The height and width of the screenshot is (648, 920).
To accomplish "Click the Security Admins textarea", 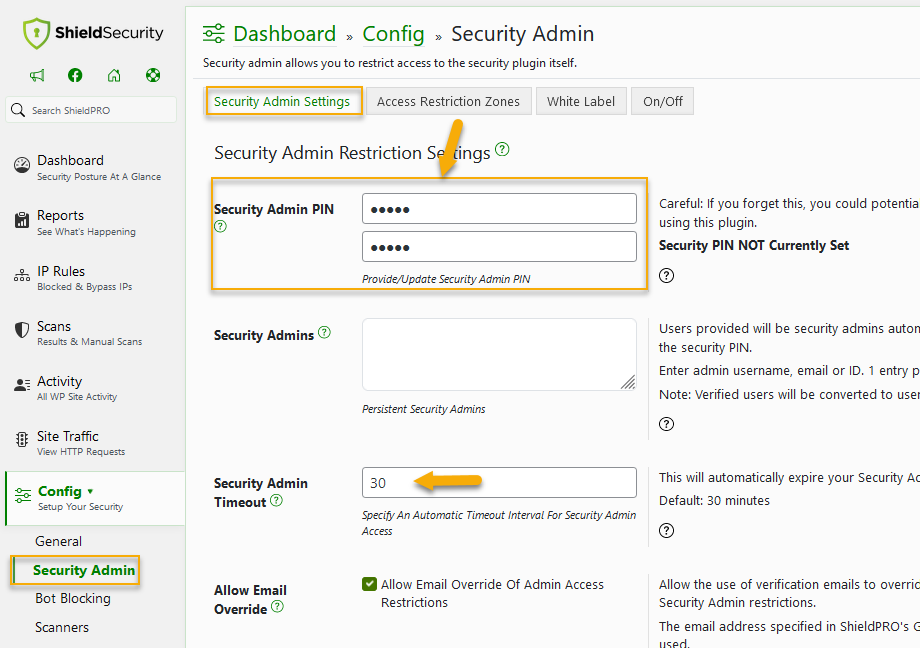I will coord(499,355).
